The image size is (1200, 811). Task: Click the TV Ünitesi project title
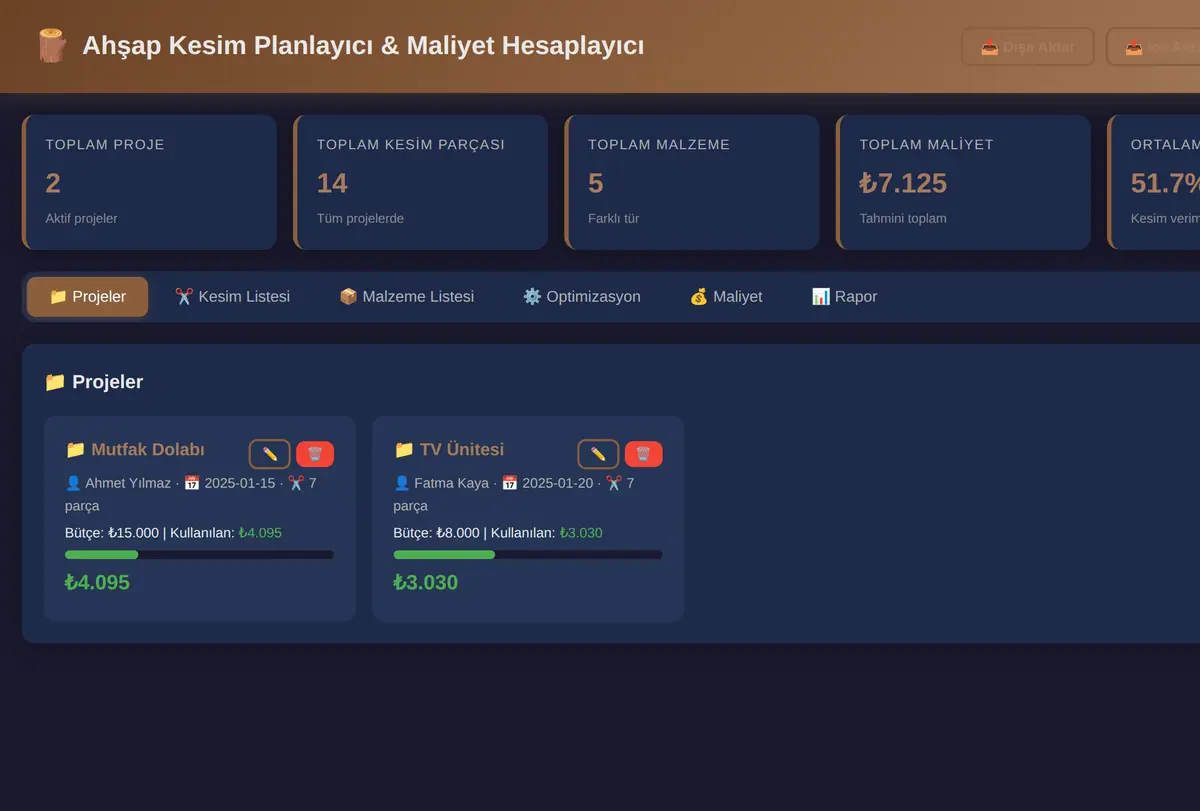(449, 450)
